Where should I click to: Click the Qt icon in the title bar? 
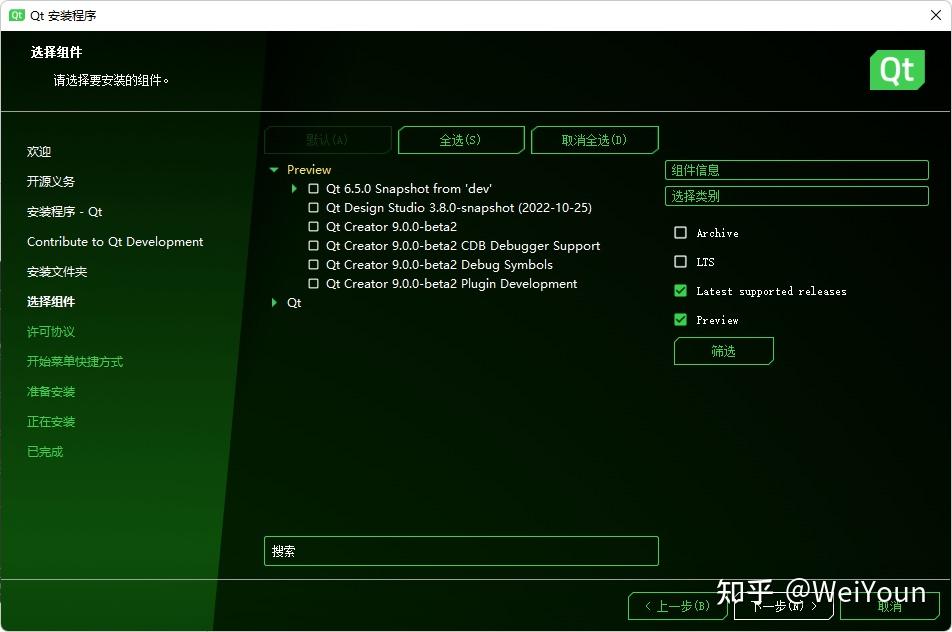(16, 15)
